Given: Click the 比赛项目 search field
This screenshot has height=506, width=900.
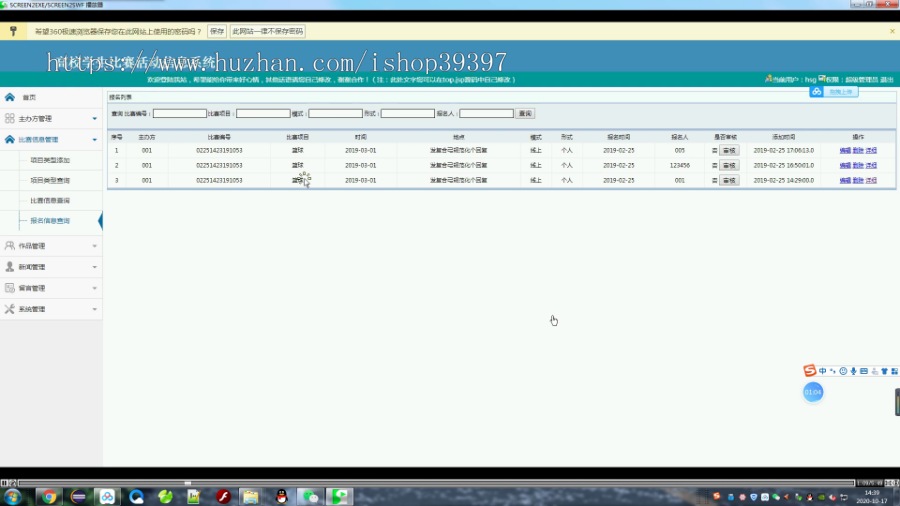Looking at the screenshot, I should [x=263, y=114].
